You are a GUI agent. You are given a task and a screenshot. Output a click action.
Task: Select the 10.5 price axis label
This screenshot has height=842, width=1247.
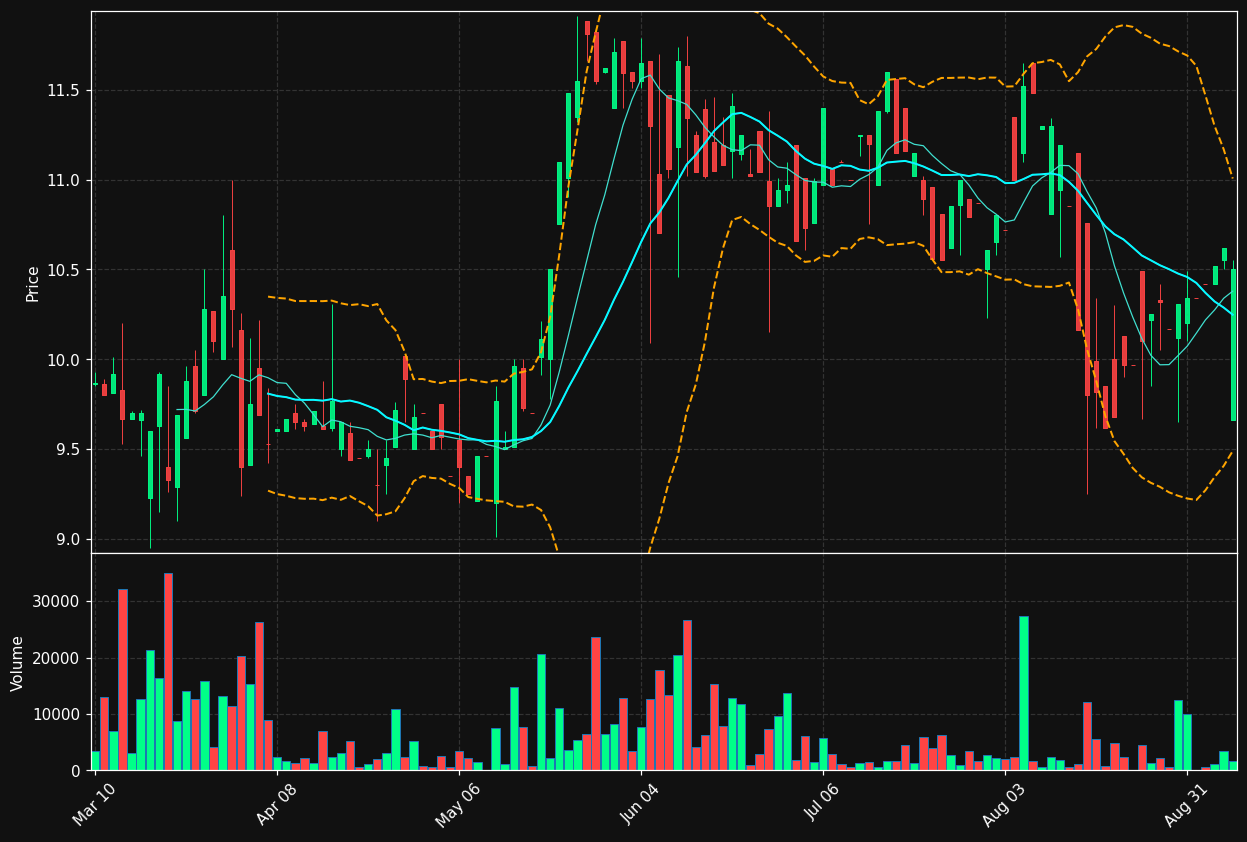click(64, 270)
